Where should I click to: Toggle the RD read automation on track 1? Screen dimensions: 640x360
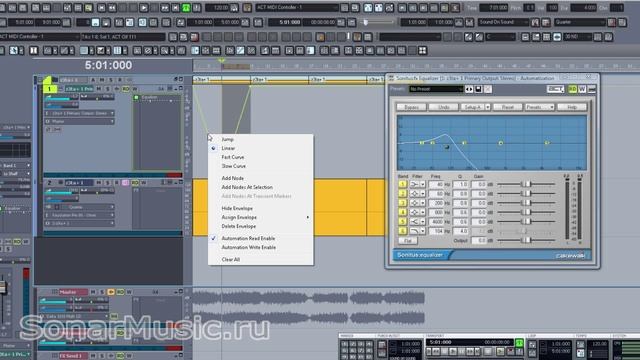(126, 89)
